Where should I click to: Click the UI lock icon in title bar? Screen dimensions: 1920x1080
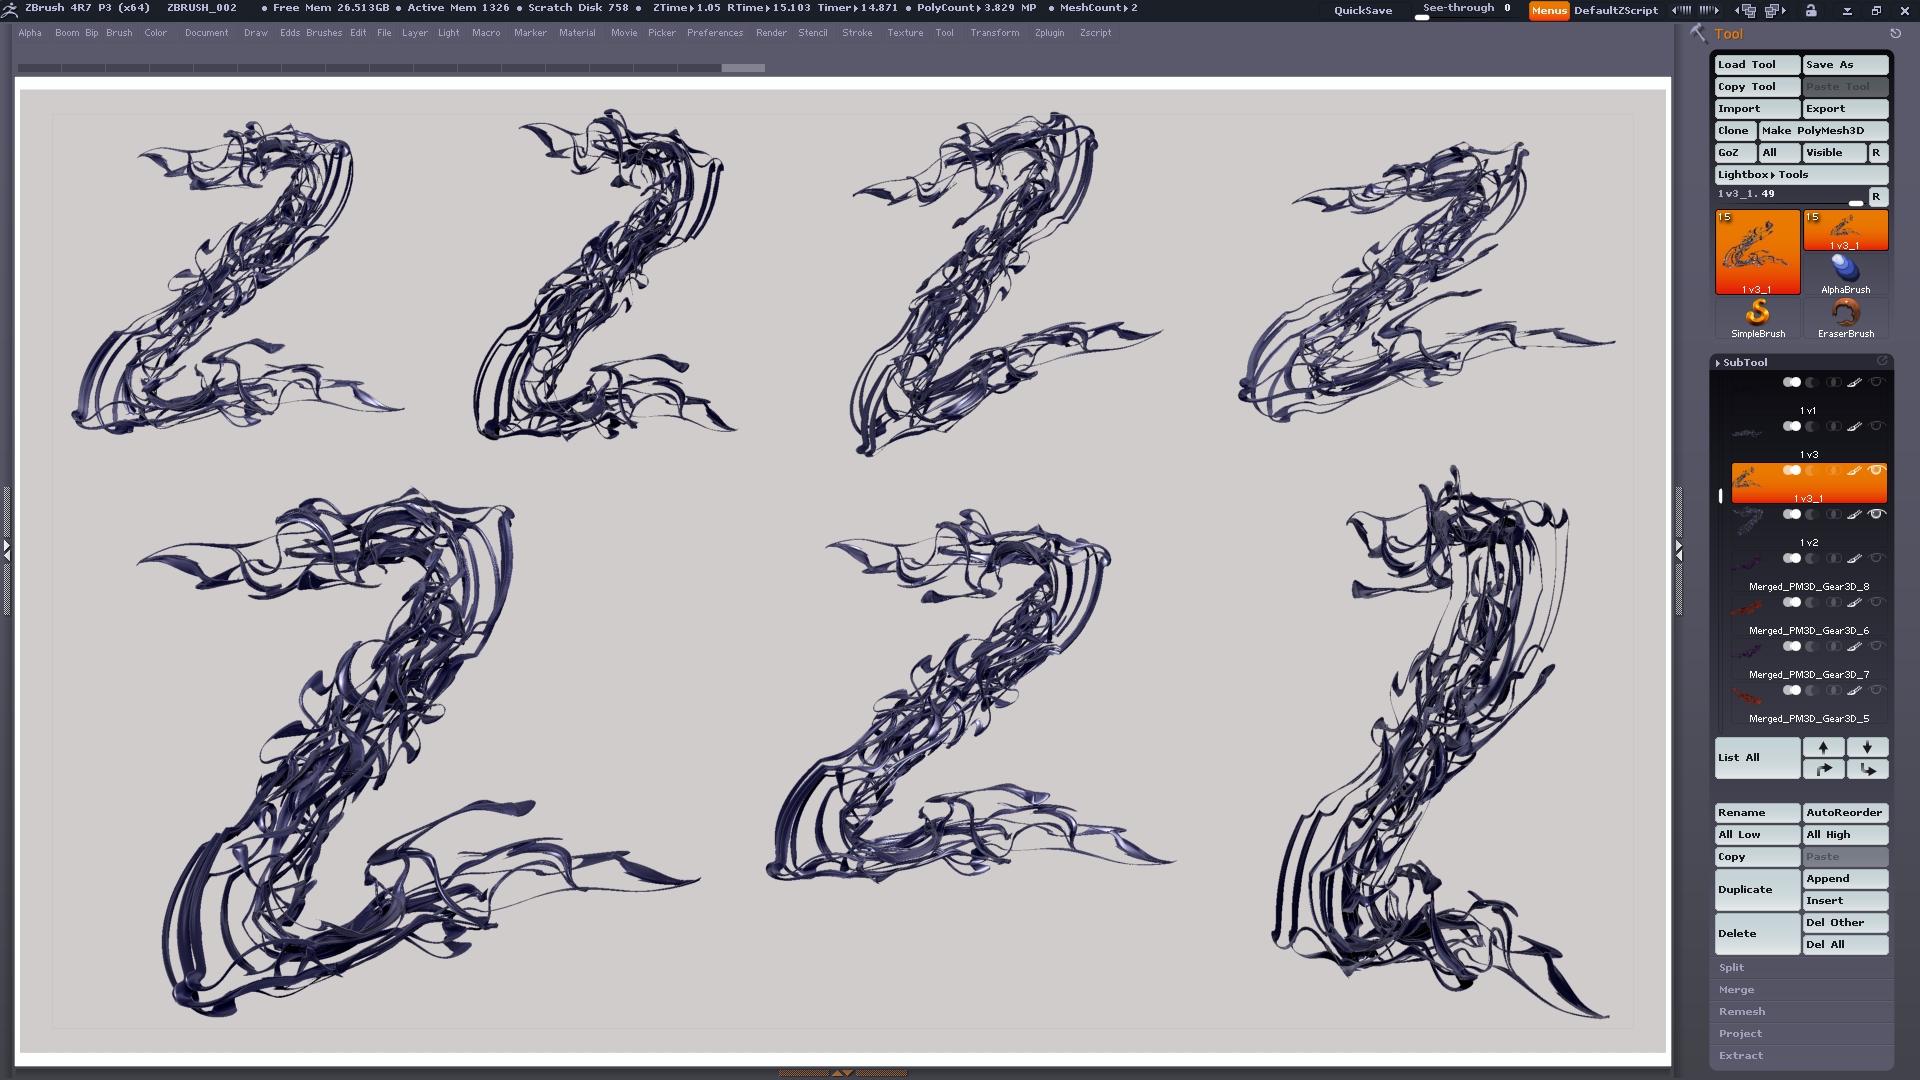click(1811, 10)
